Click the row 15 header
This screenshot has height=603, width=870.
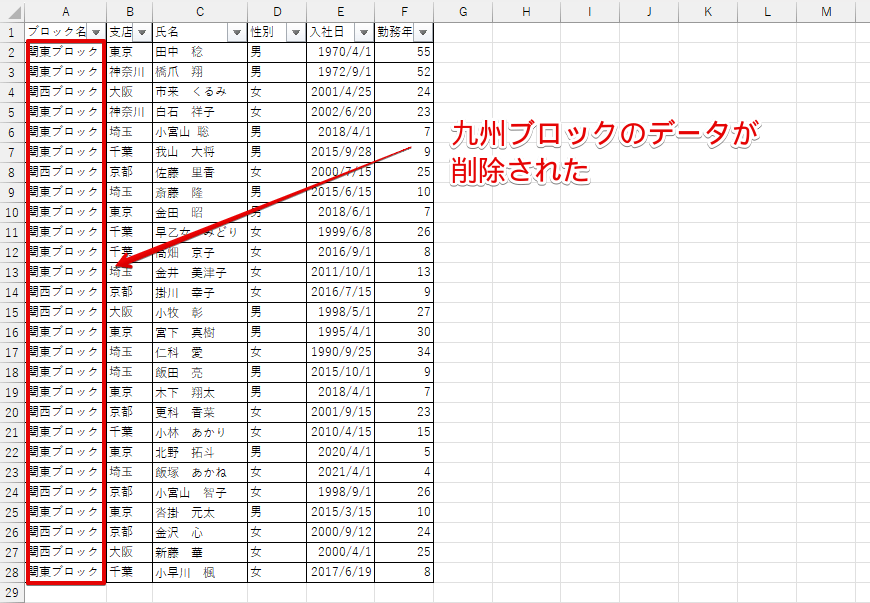(x=12, y=312)
